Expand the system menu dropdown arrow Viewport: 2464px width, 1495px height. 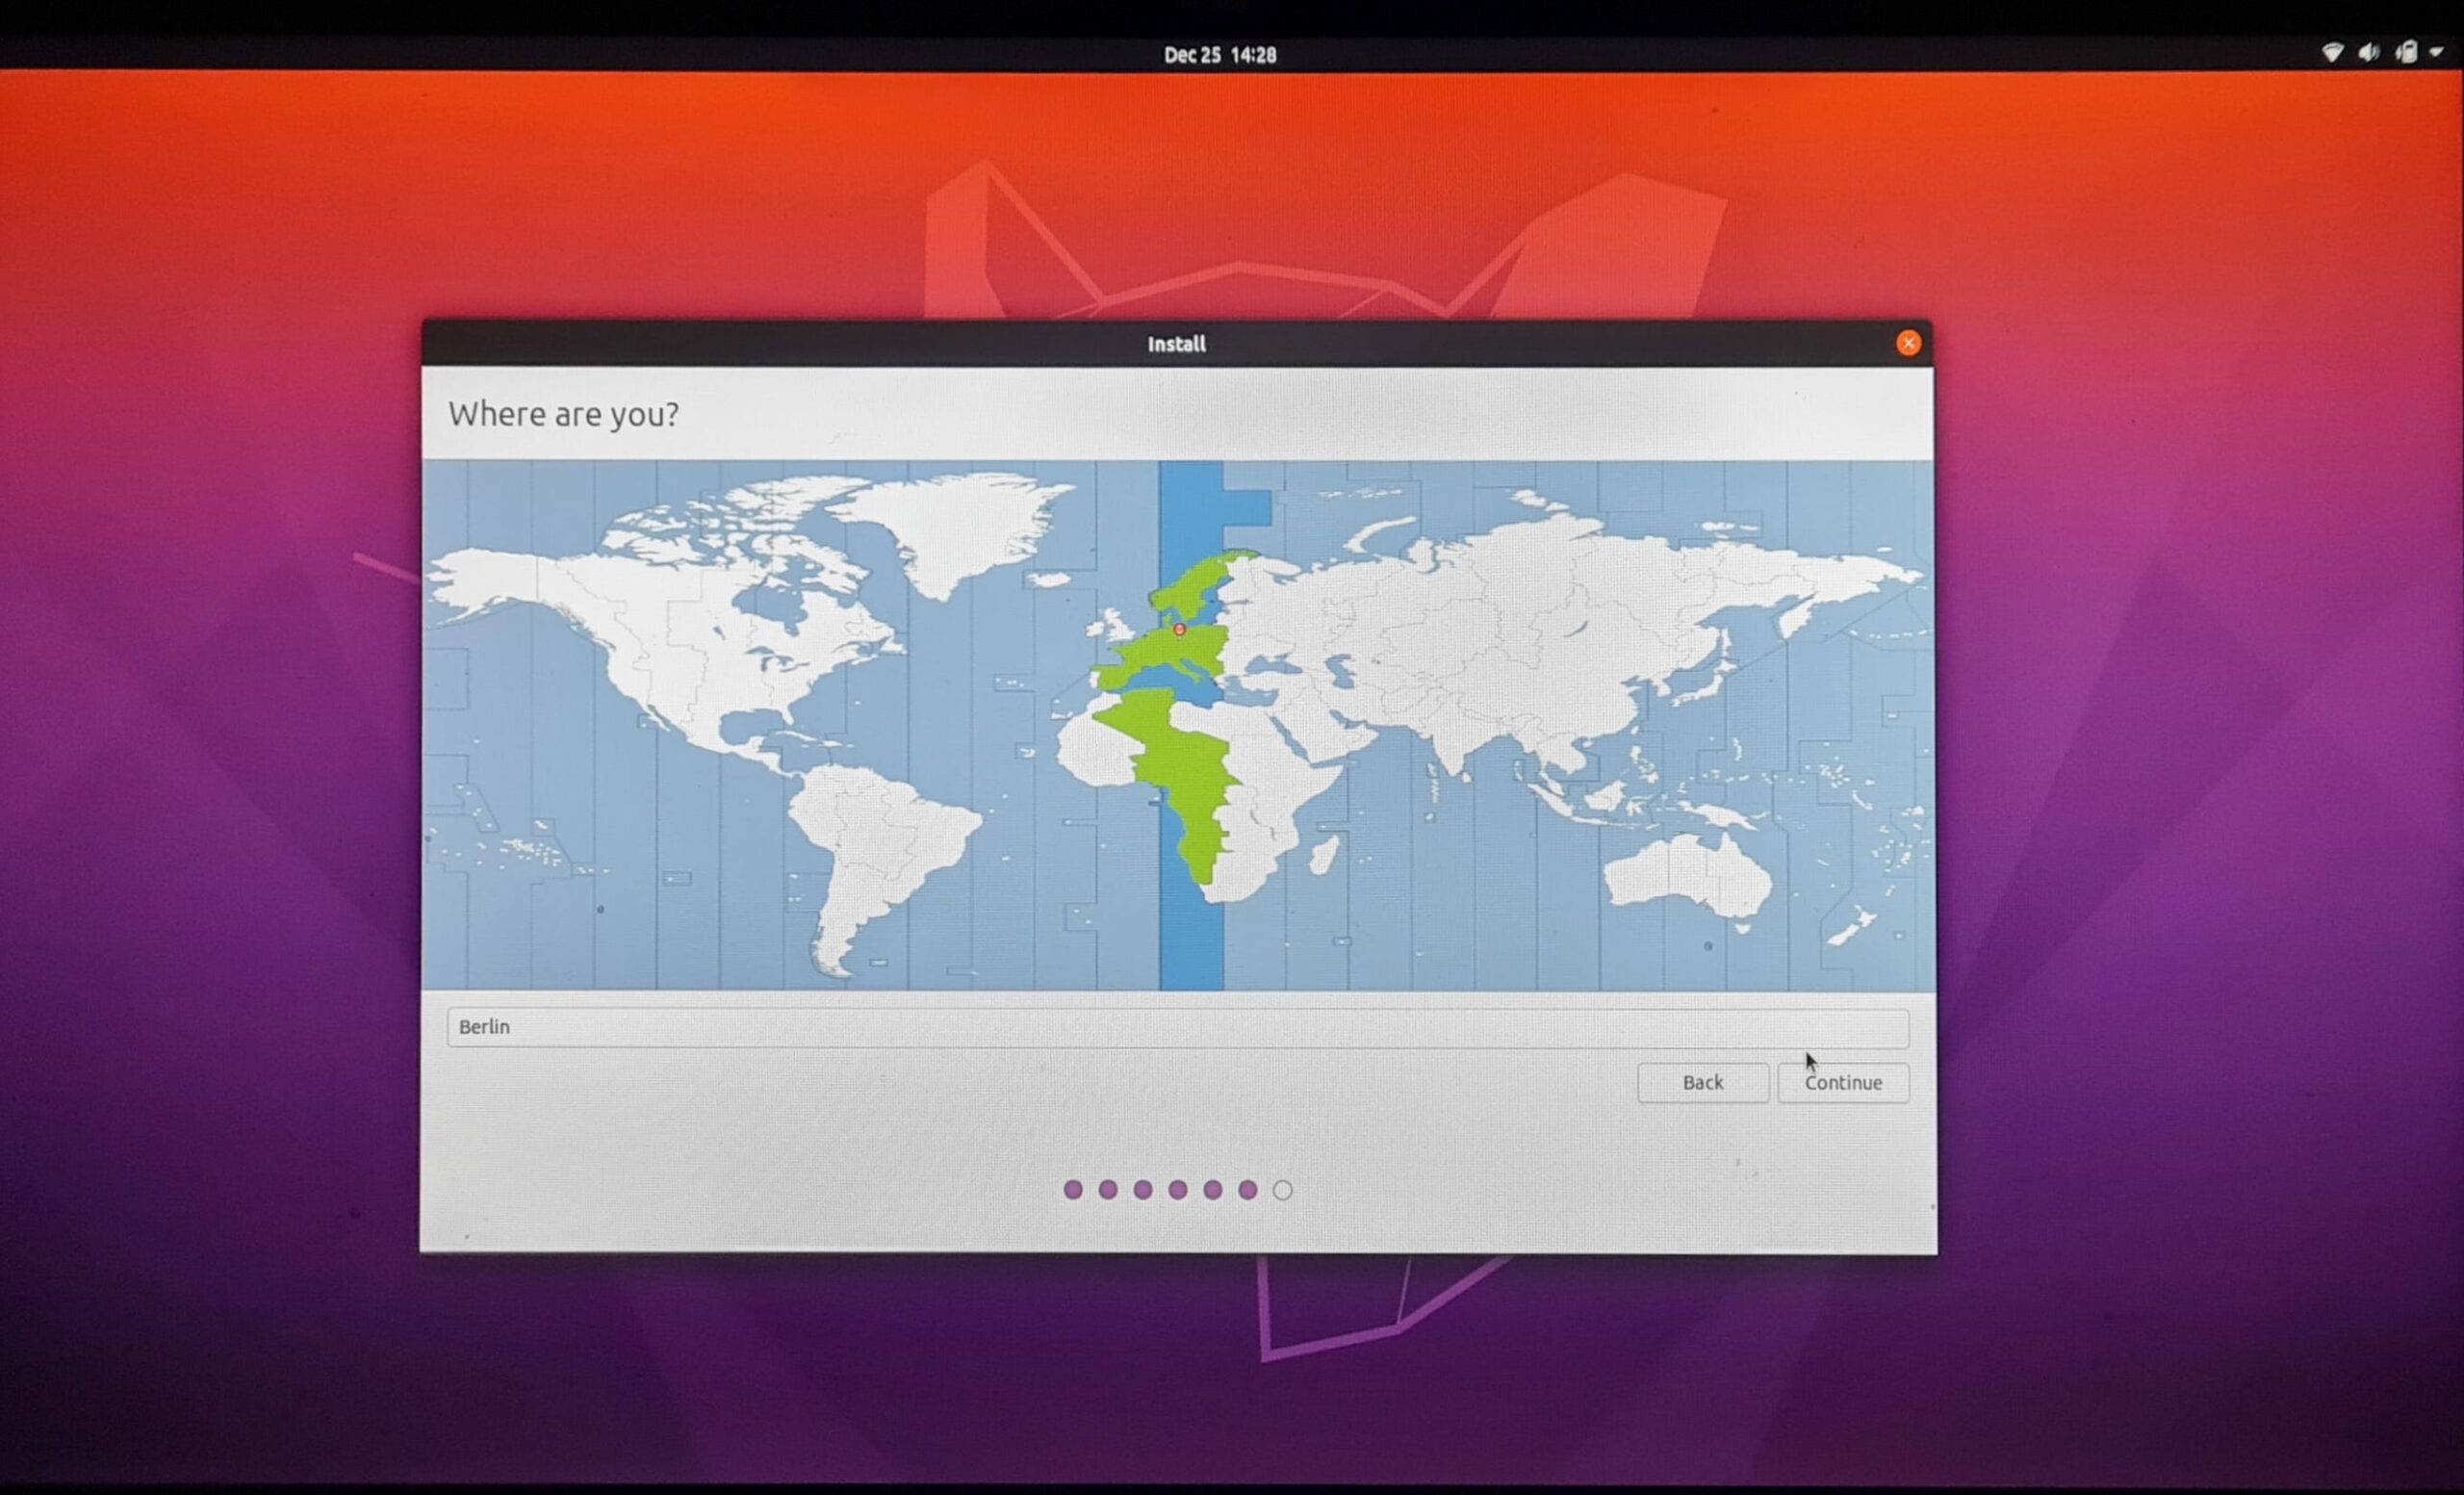tap(2436, 53)
